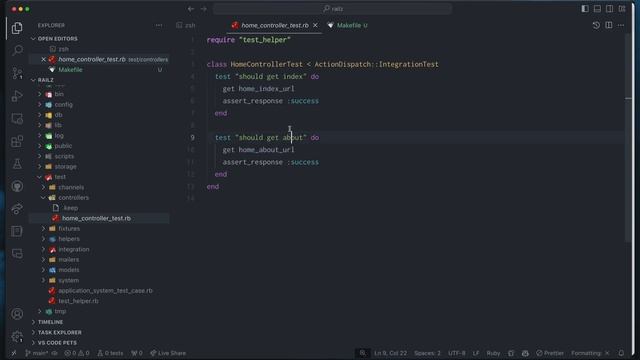Close home_controller_test.rb in Open Editors
The width and height of the screenshot is (640, 360).
[43, 59]
